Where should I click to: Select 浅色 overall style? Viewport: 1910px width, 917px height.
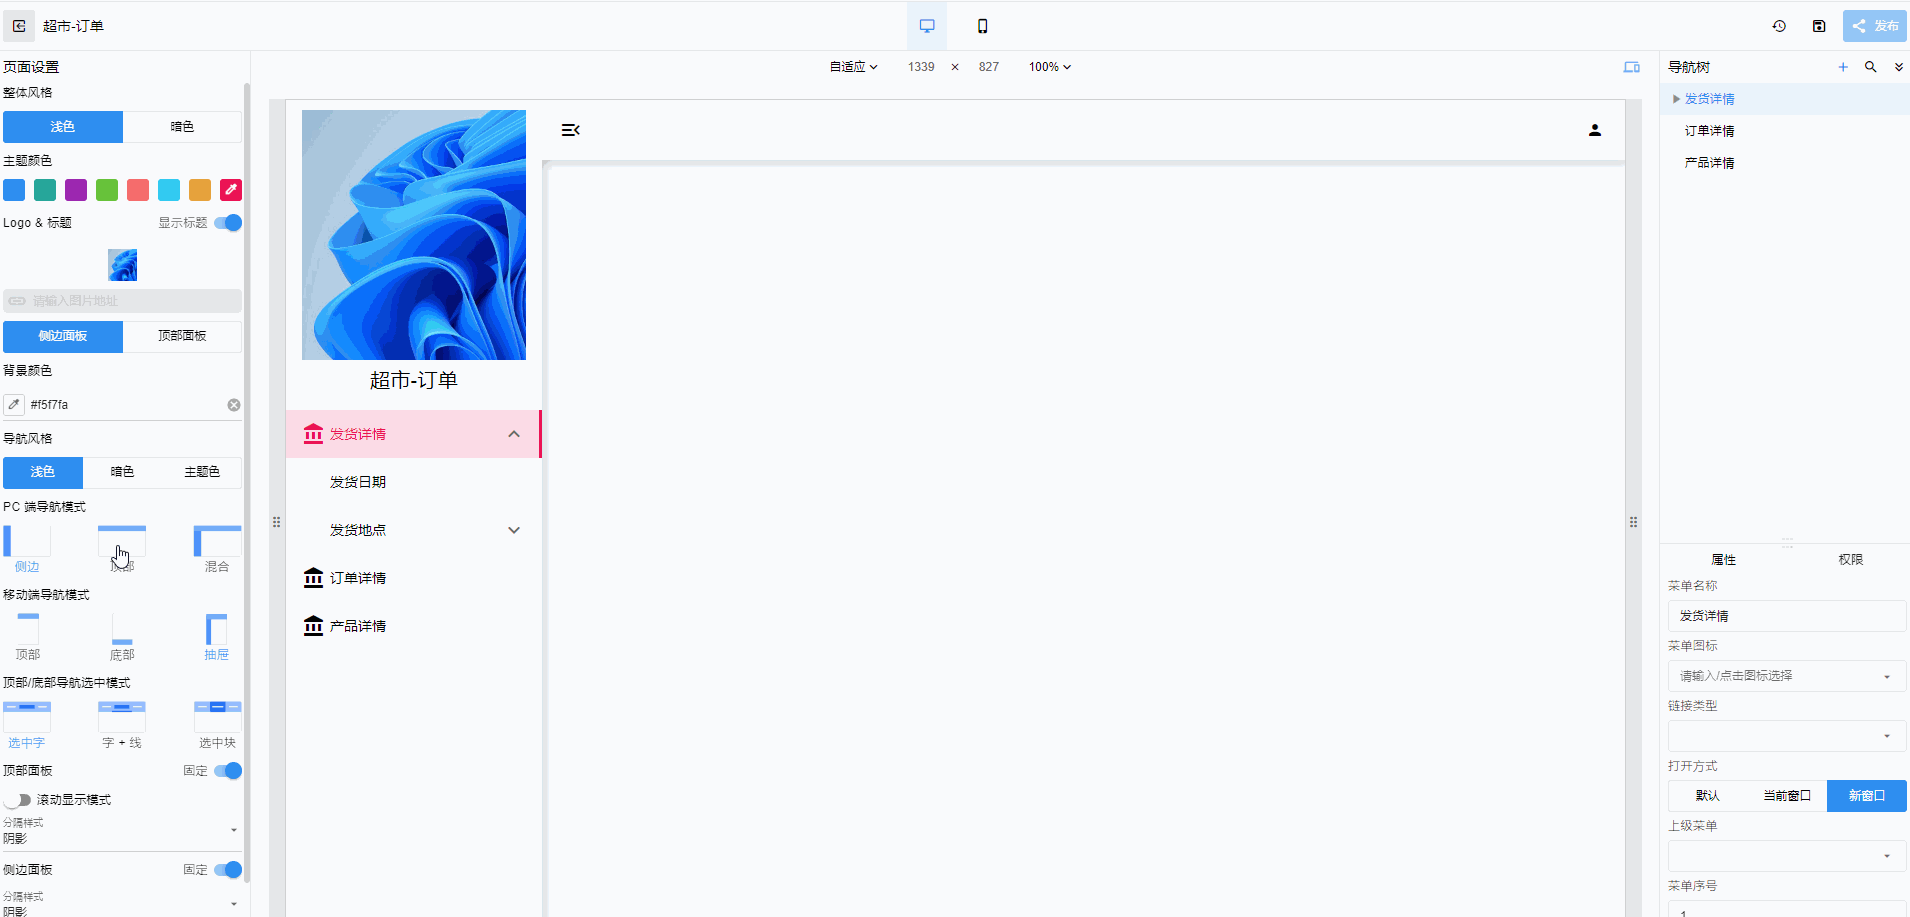tap(63, 127)
